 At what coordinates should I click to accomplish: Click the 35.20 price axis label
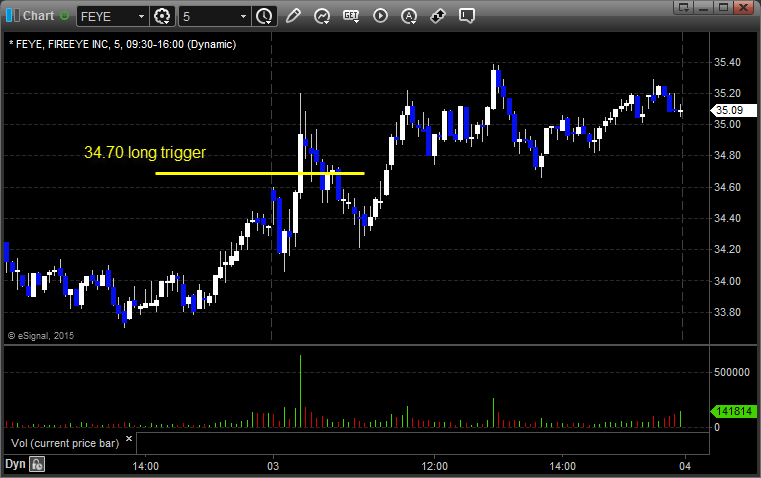pyautogui.click(x=727, y=93)
